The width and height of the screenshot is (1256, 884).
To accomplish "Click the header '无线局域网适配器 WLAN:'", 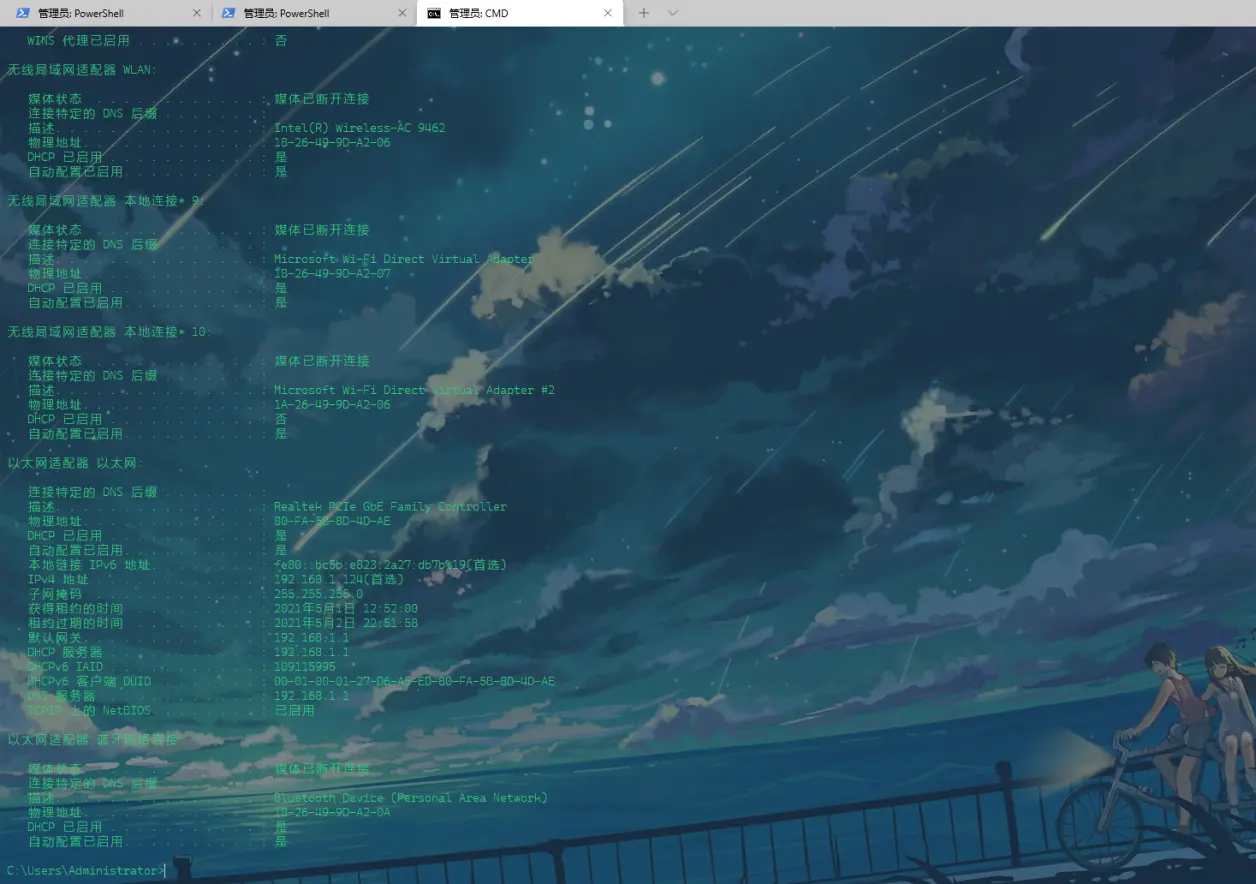I will coord(82,70).
